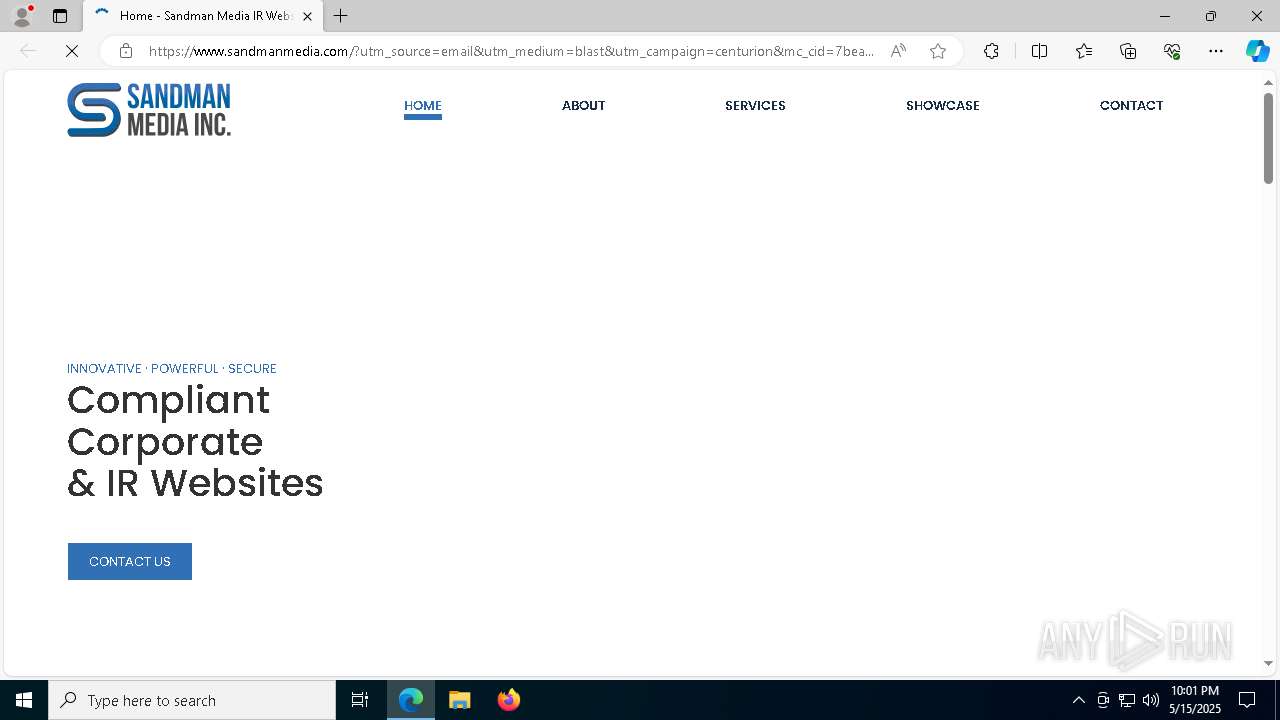Viewport: 1280px width, 720px height.
Task: Click 'Compliant Corporate & IR Websites' heading
Action: [195, 441]
